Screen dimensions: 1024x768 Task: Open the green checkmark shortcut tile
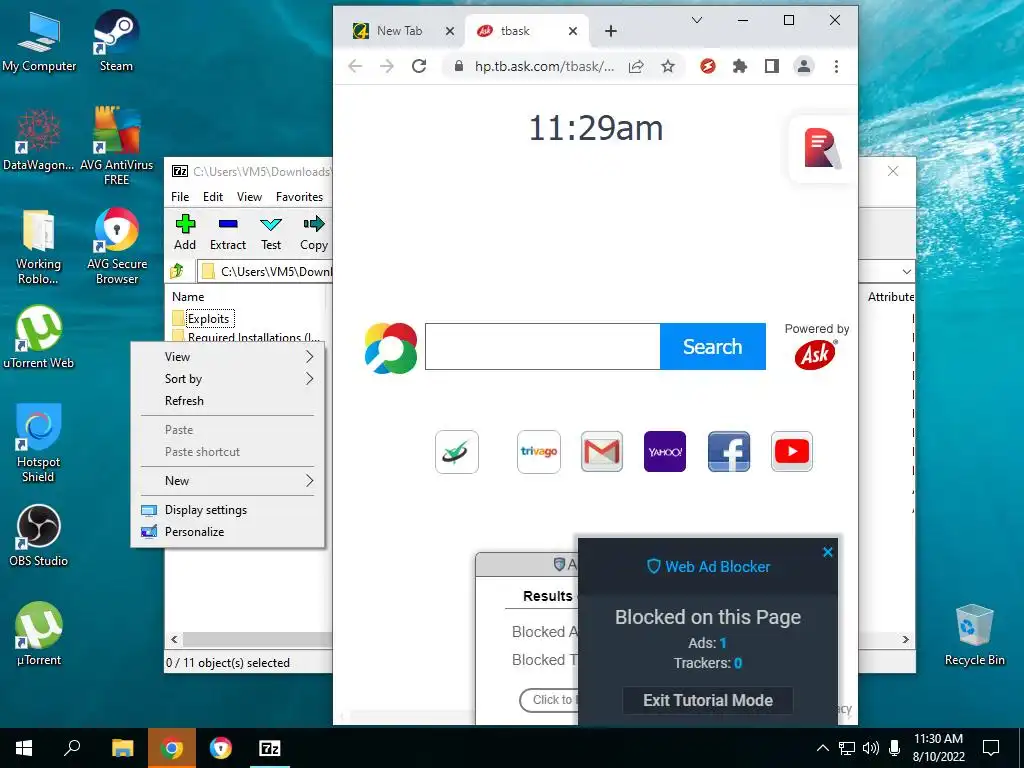click(x=456, y=451)
